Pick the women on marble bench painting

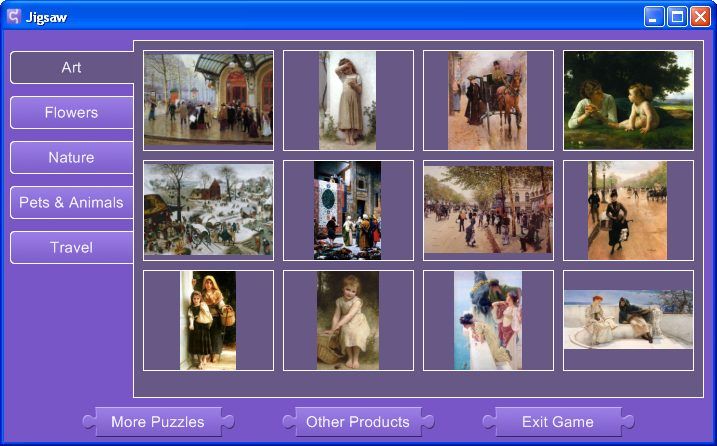tap(628, 320)
